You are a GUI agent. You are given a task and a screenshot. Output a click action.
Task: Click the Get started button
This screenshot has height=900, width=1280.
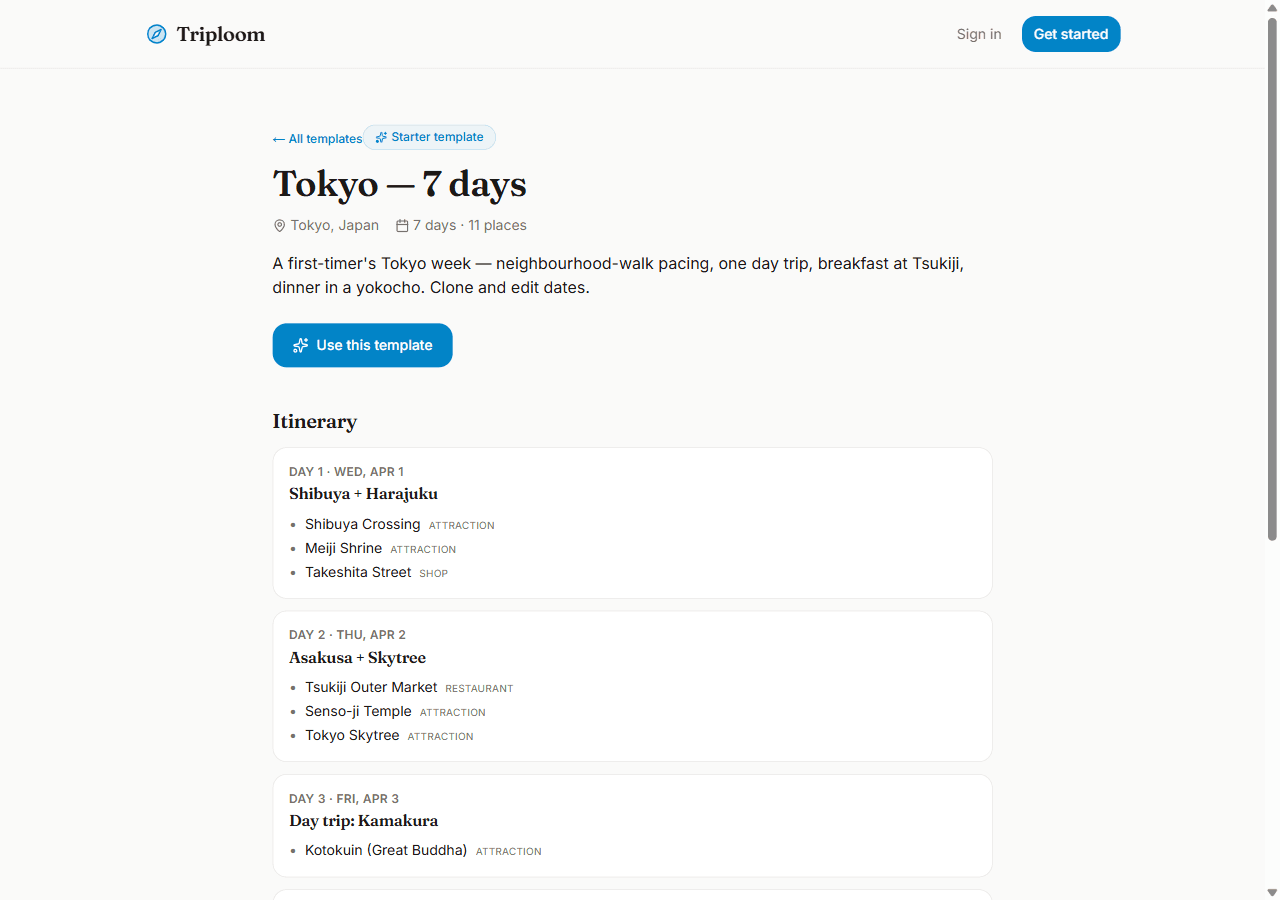(x=1071, y=34)
